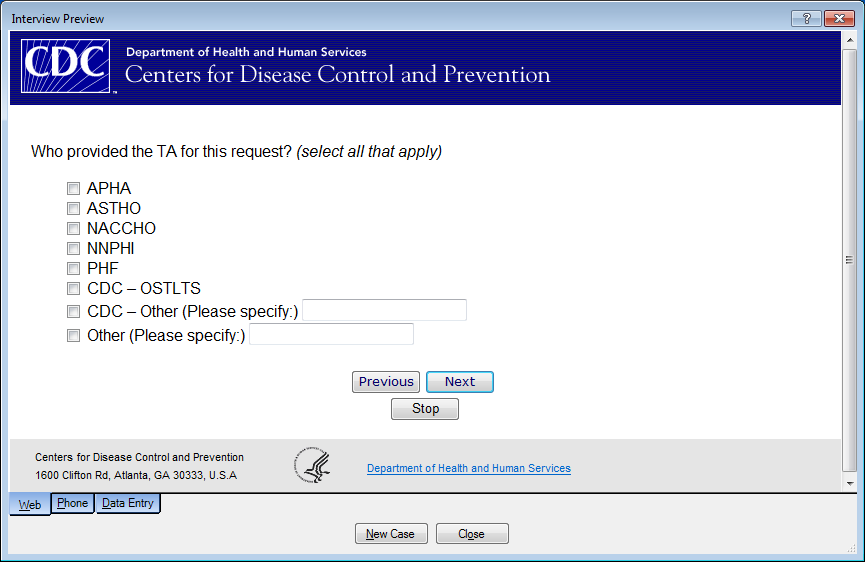Close the Interview Preview window
The image size is (865, 562).
[839, 19]
